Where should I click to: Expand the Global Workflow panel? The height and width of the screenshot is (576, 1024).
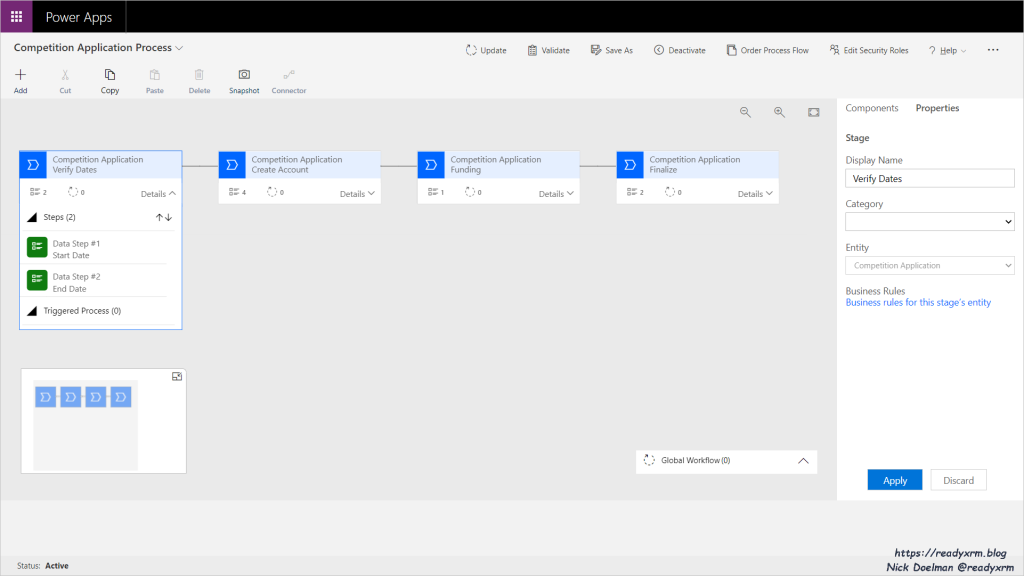(803, 461)
